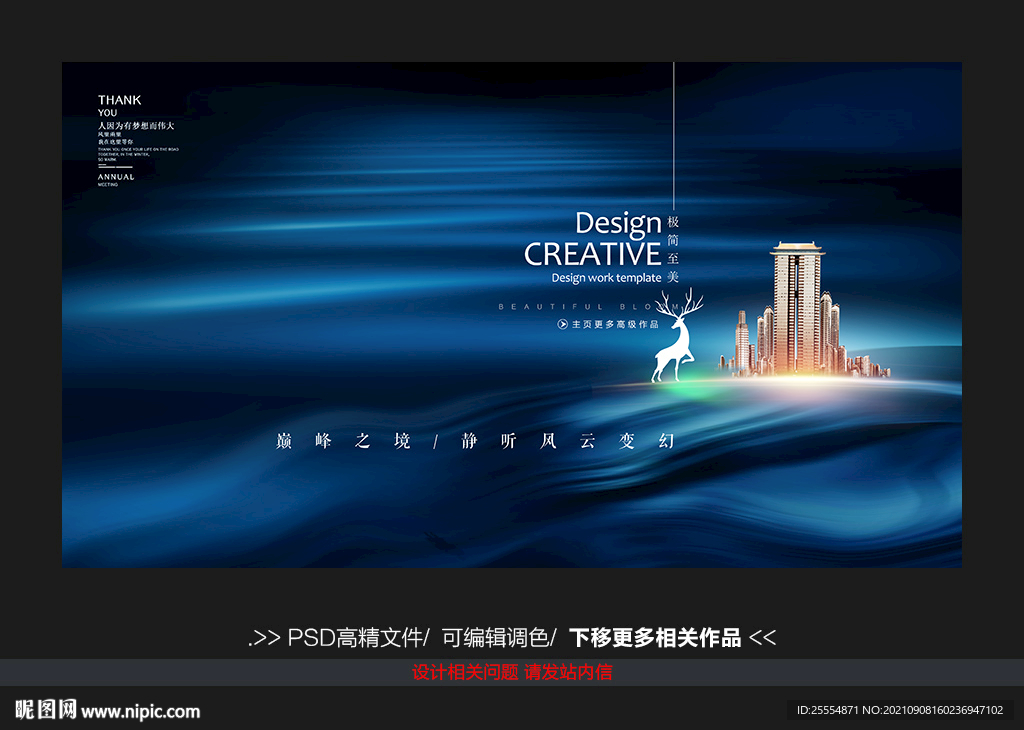Screen dimensions: 1024x730
Task: Click the '>>' arrows before PSD高精文件
Action: coord(265,638)
